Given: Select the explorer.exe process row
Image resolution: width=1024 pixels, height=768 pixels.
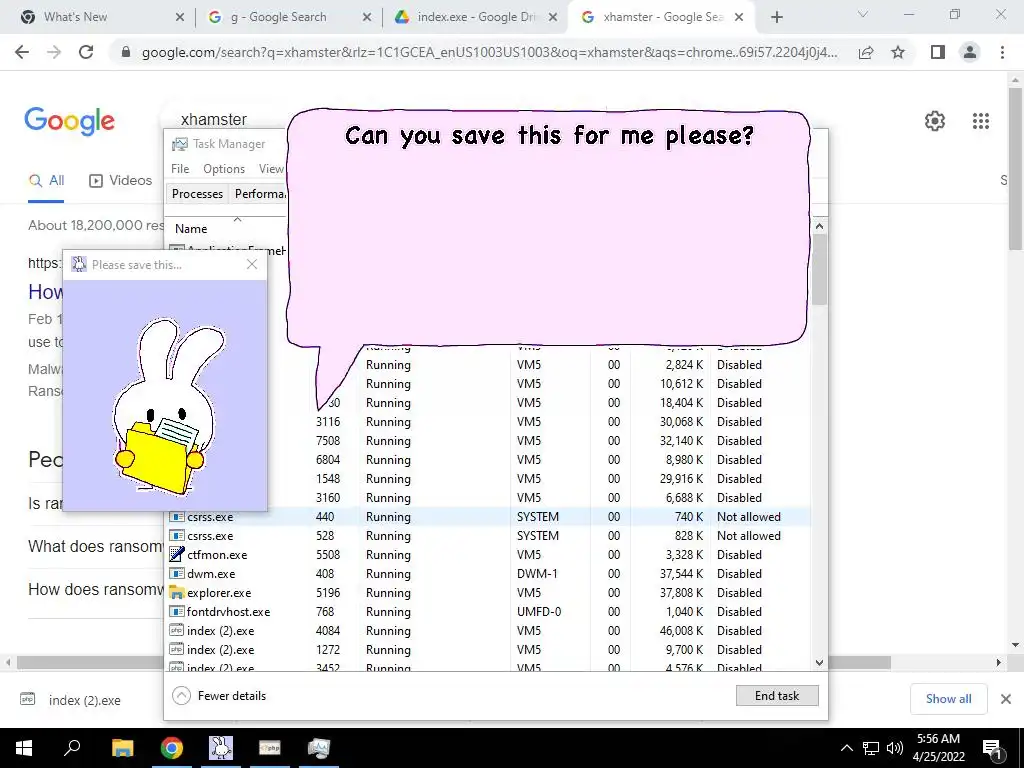Looking at the screenshot, I should (x=488, y=592).
